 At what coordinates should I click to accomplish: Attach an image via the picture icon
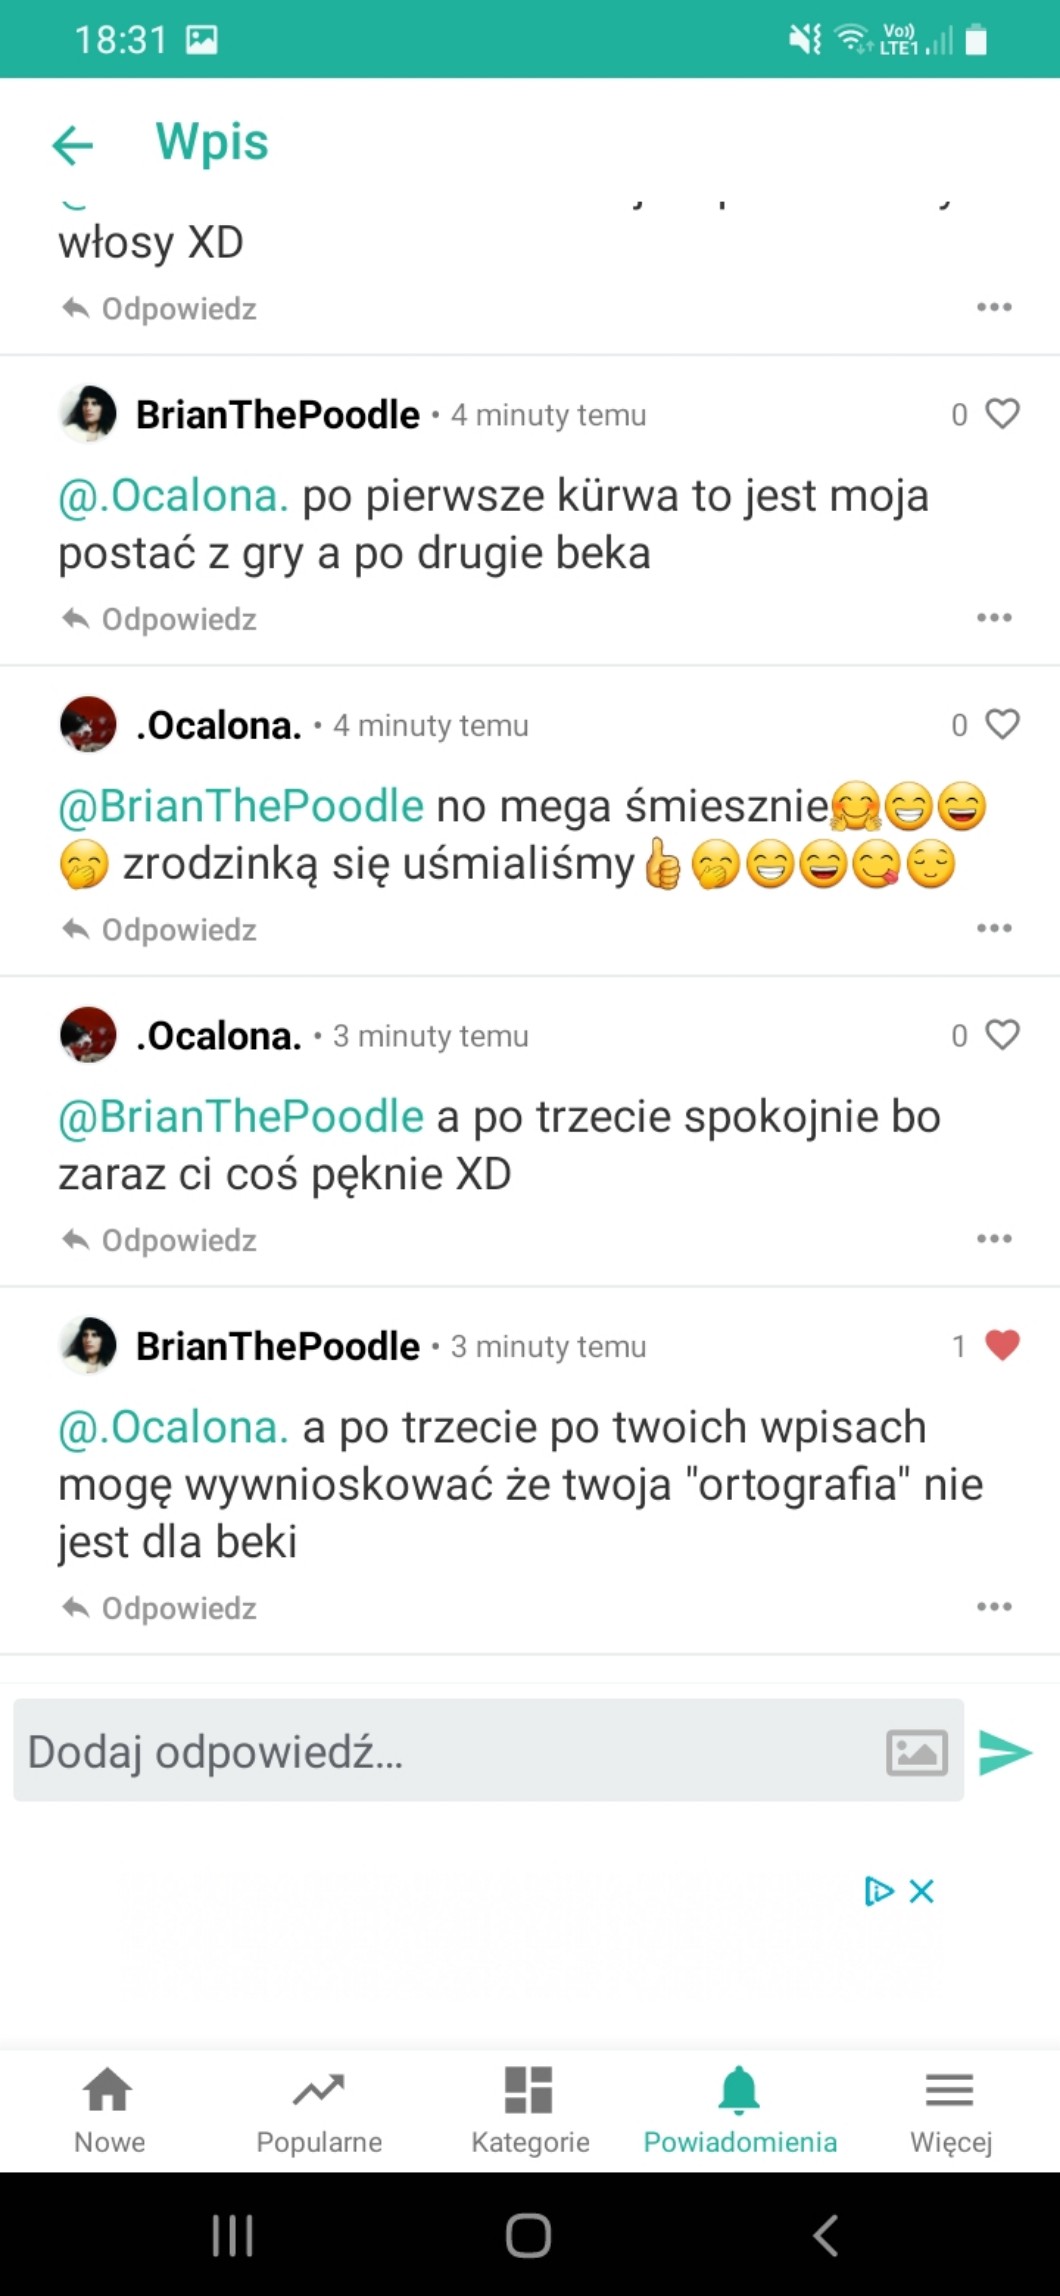pos(917,1753)
